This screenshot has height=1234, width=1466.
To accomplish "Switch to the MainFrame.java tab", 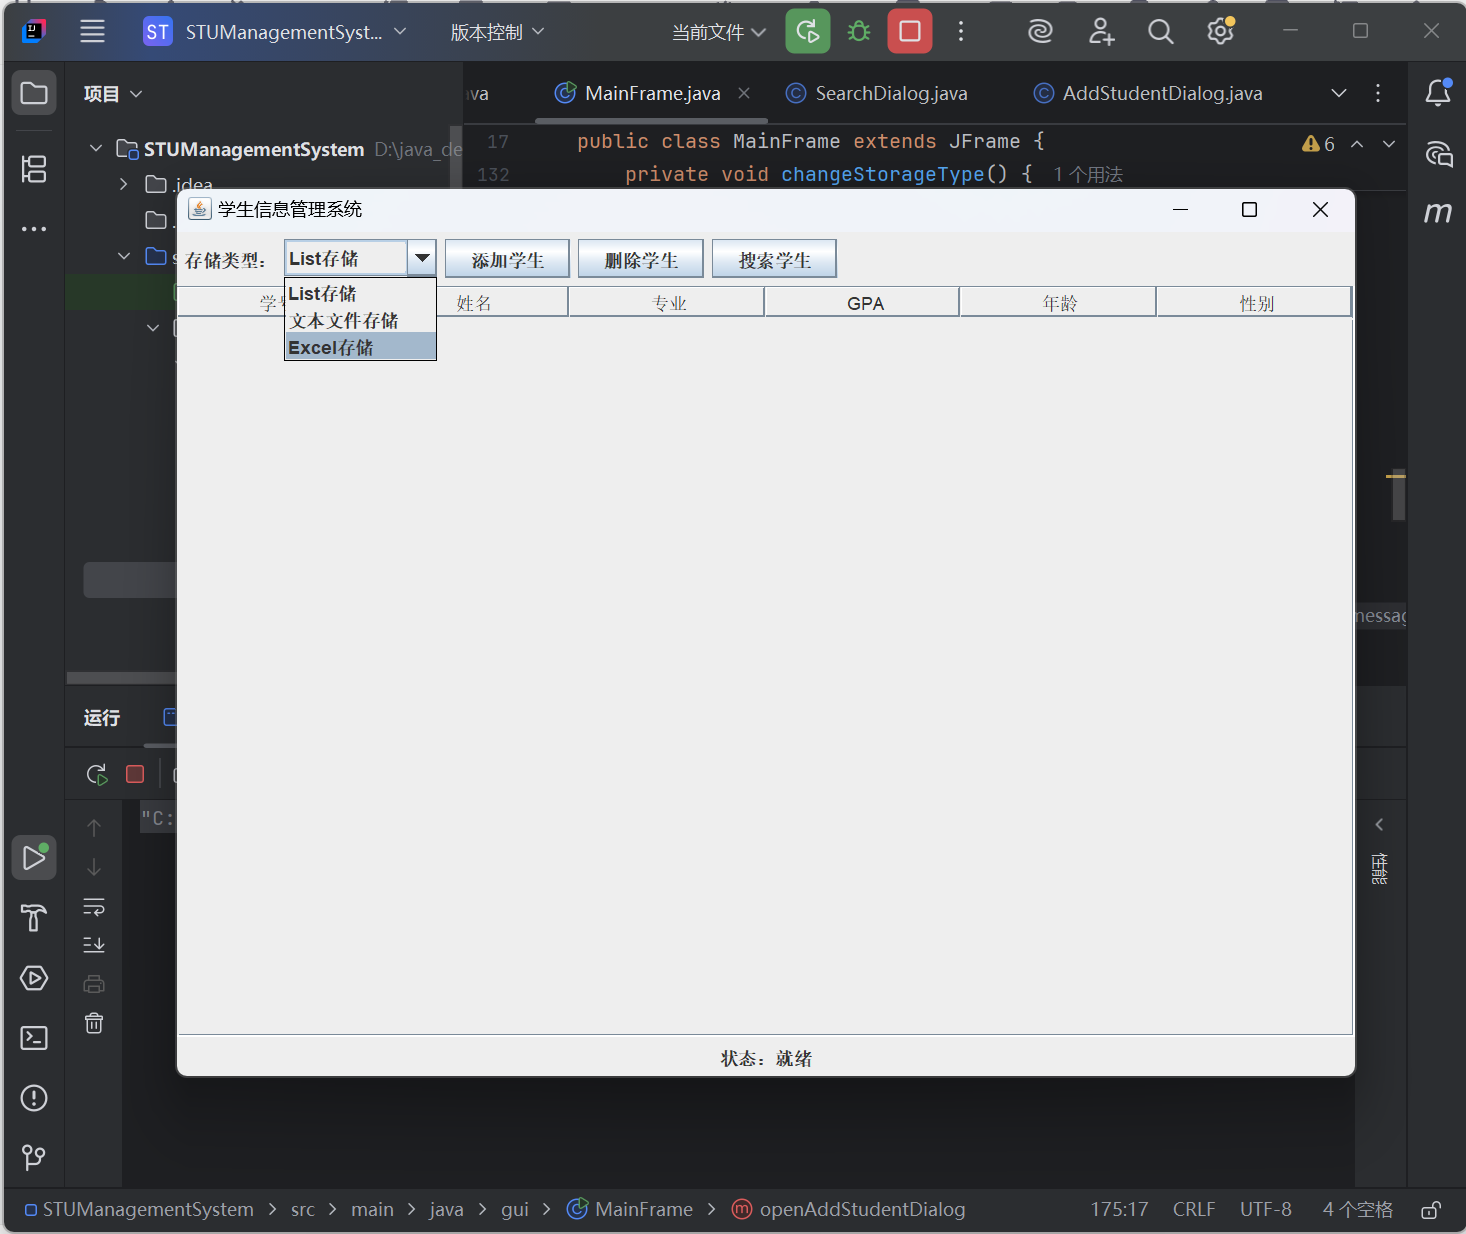I will (x=652, y=93).
